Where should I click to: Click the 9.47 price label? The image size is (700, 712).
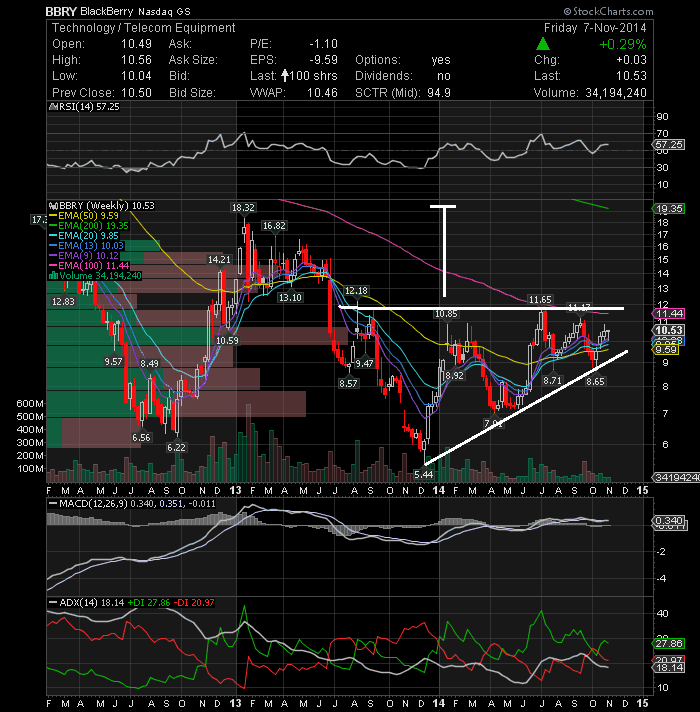(x=364, y=363)
